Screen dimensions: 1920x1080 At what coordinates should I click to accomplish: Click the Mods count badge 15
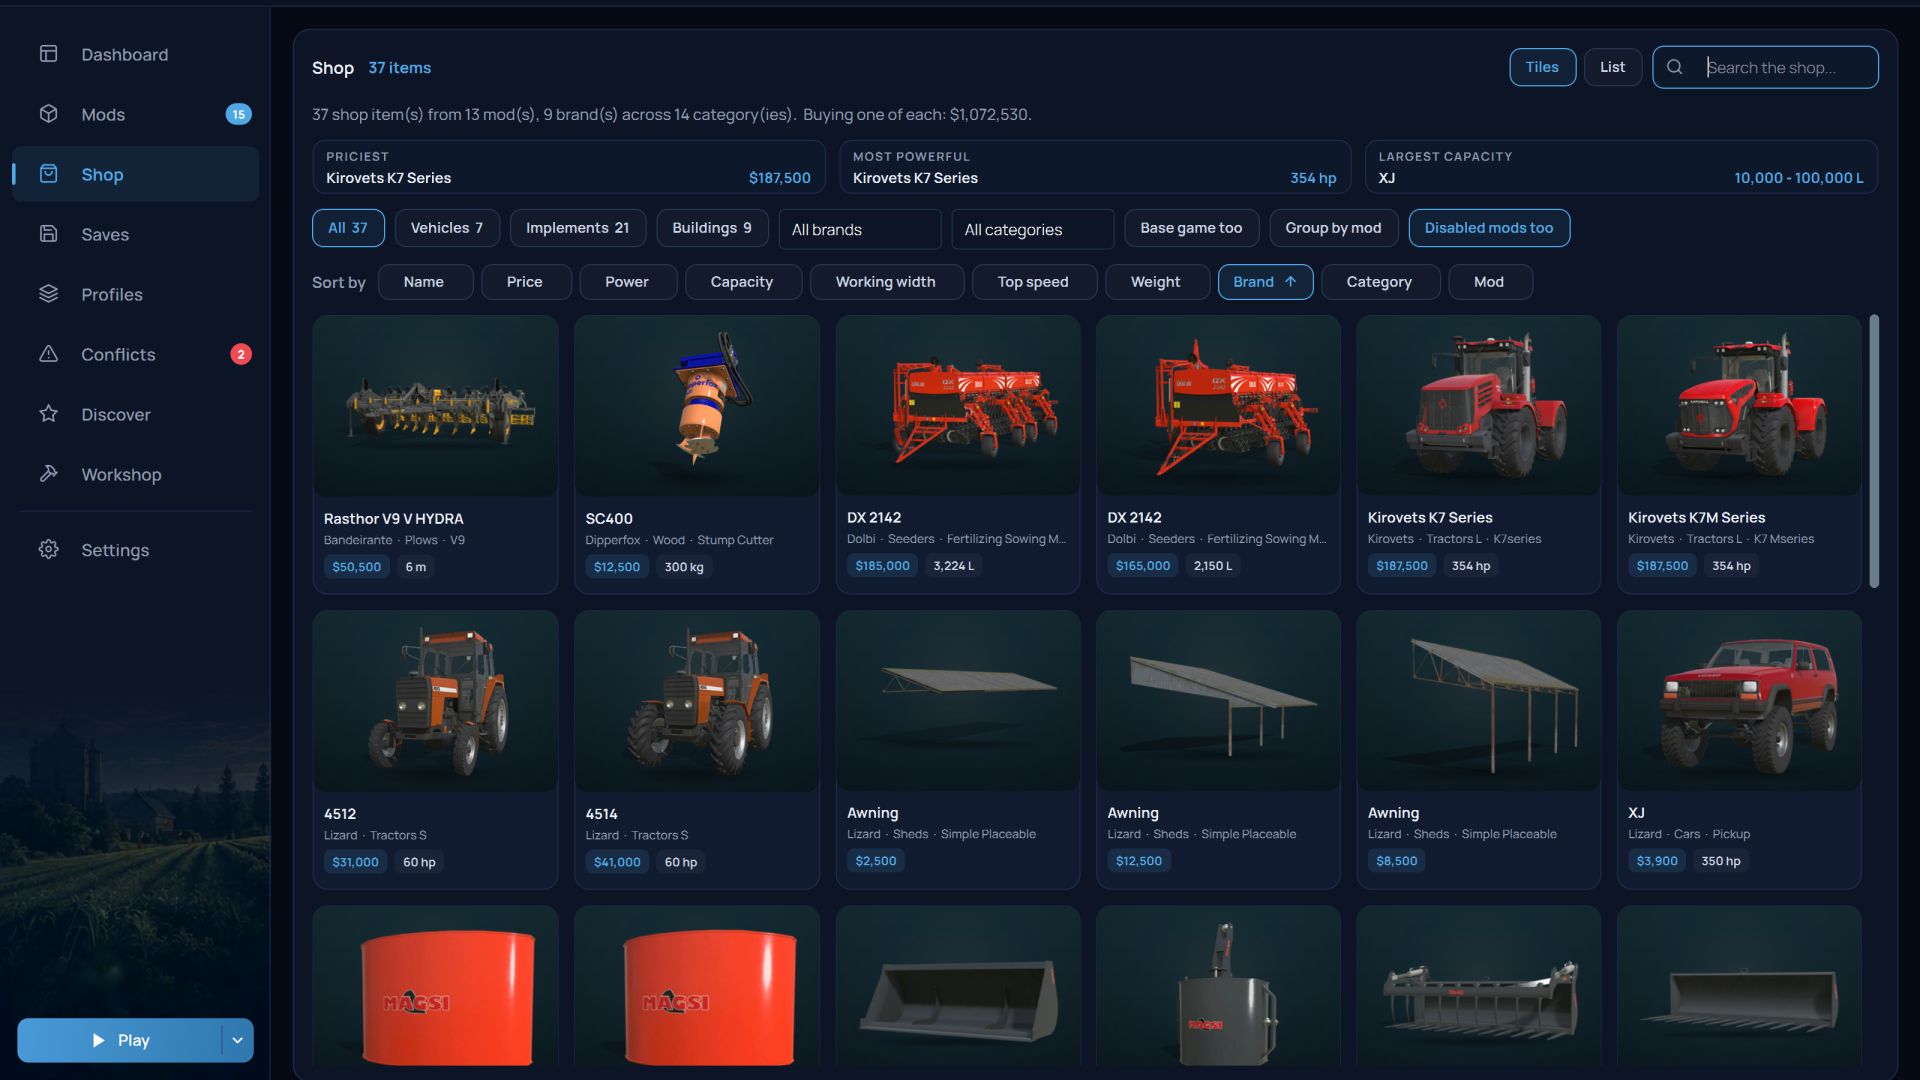coord(238,114)
